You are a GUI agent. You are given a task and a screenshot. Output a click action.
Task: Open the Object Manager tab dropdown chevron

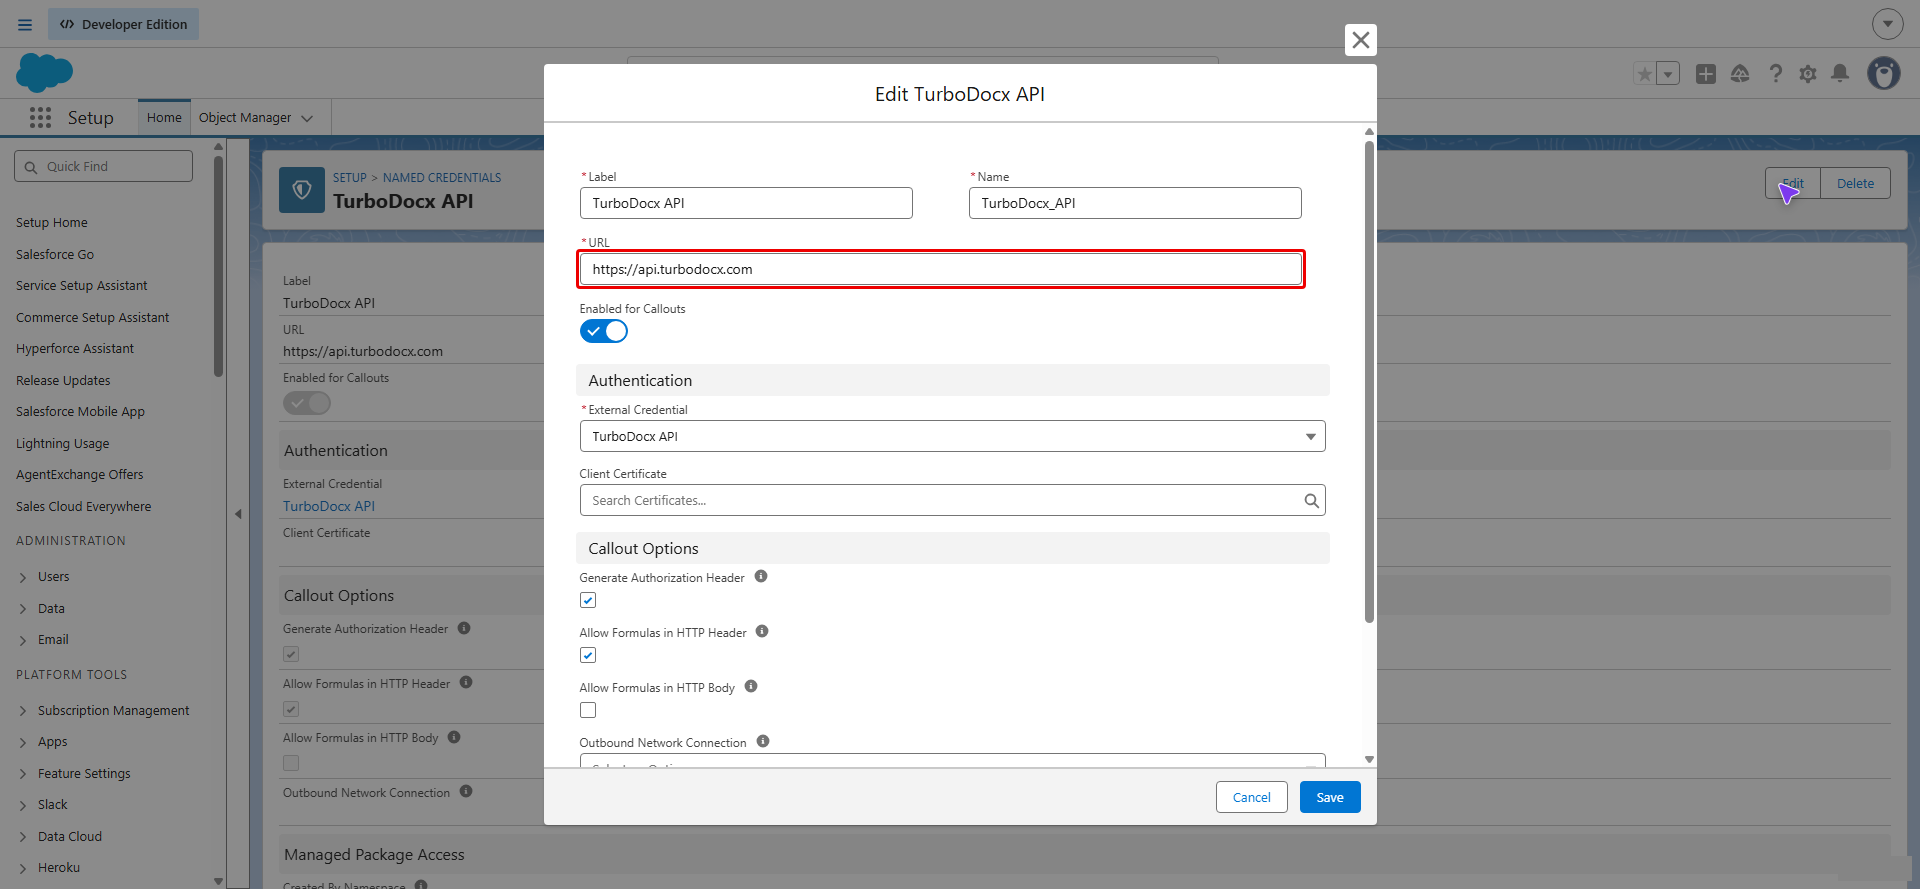pos(307,118)
